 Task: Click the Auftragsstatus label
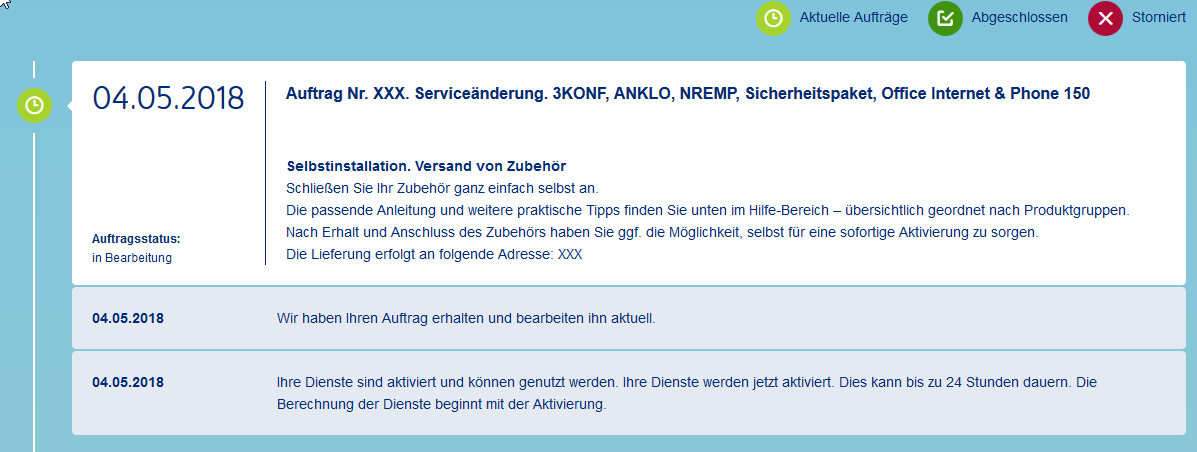135,239
